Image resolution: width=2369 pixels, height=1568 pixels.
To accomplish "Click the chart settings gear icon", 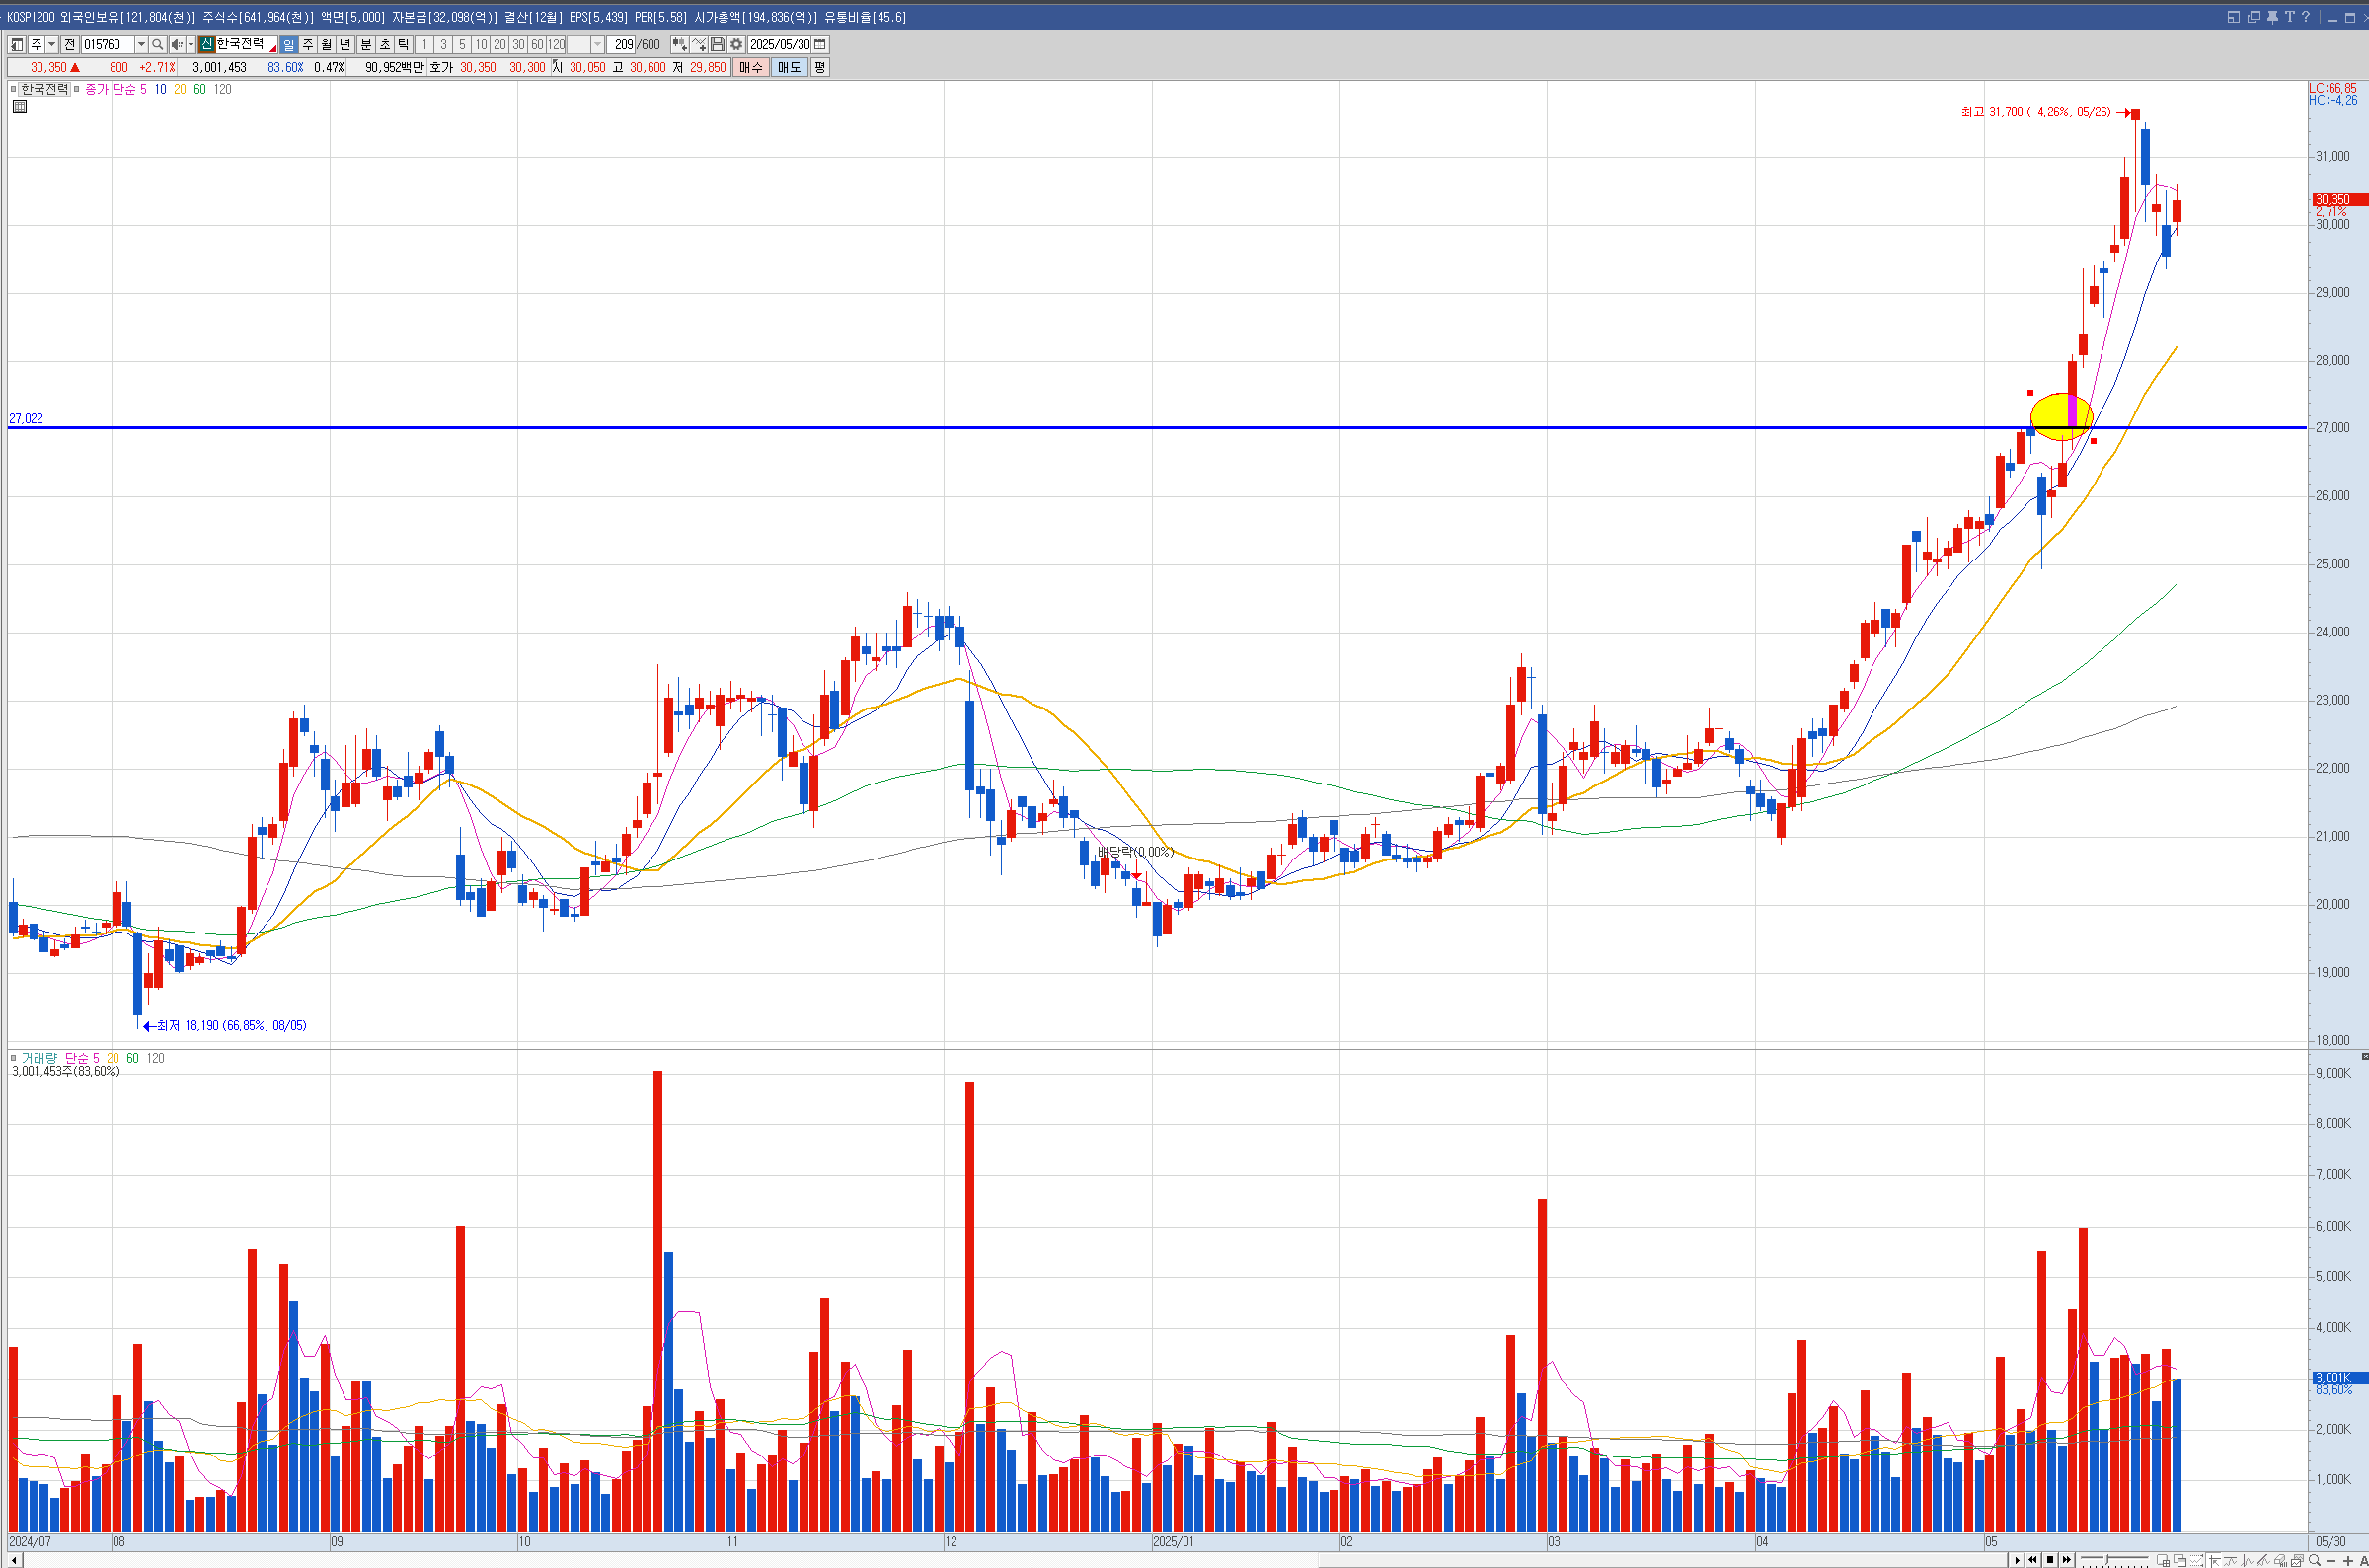I will [x=736, y=45].
